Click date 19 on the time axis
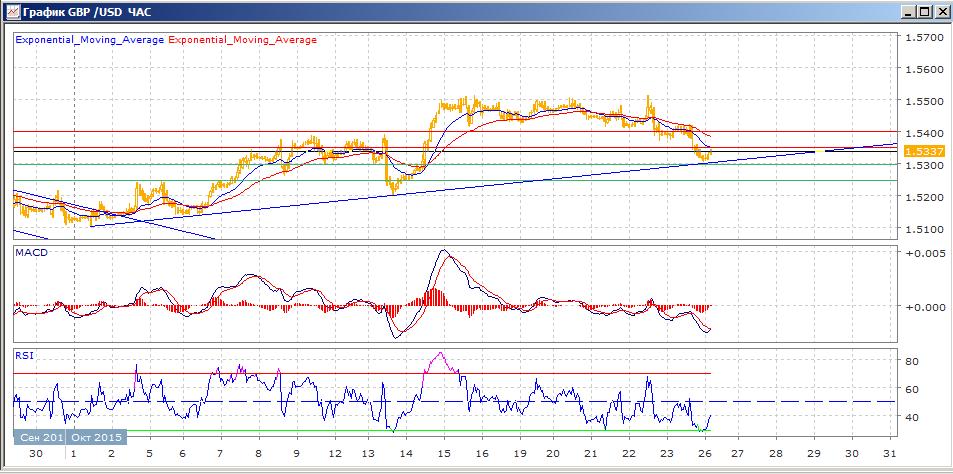 tap(518, 453)
